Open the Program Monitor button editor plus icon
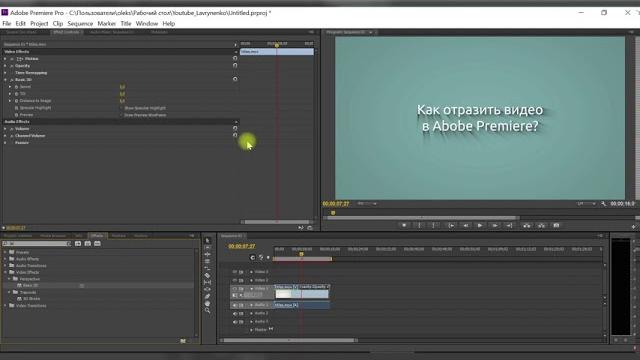This screenshot has height=360, width=640. point(633,227)
